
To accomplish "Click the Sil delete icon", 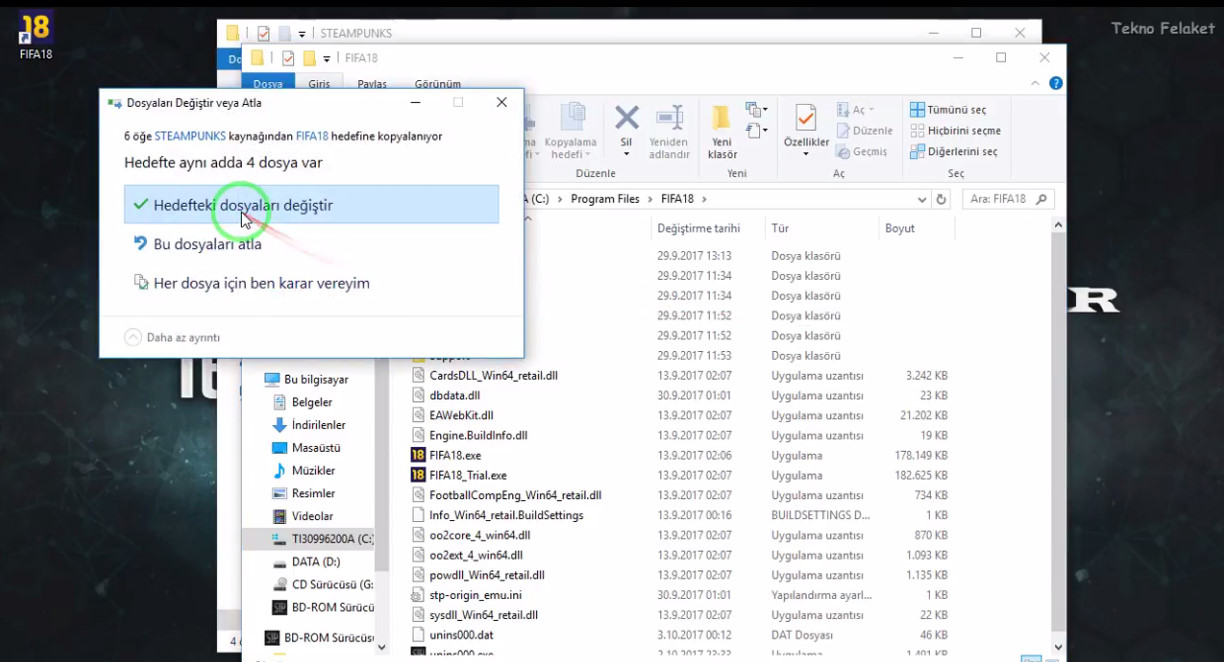I will [626, 117].
